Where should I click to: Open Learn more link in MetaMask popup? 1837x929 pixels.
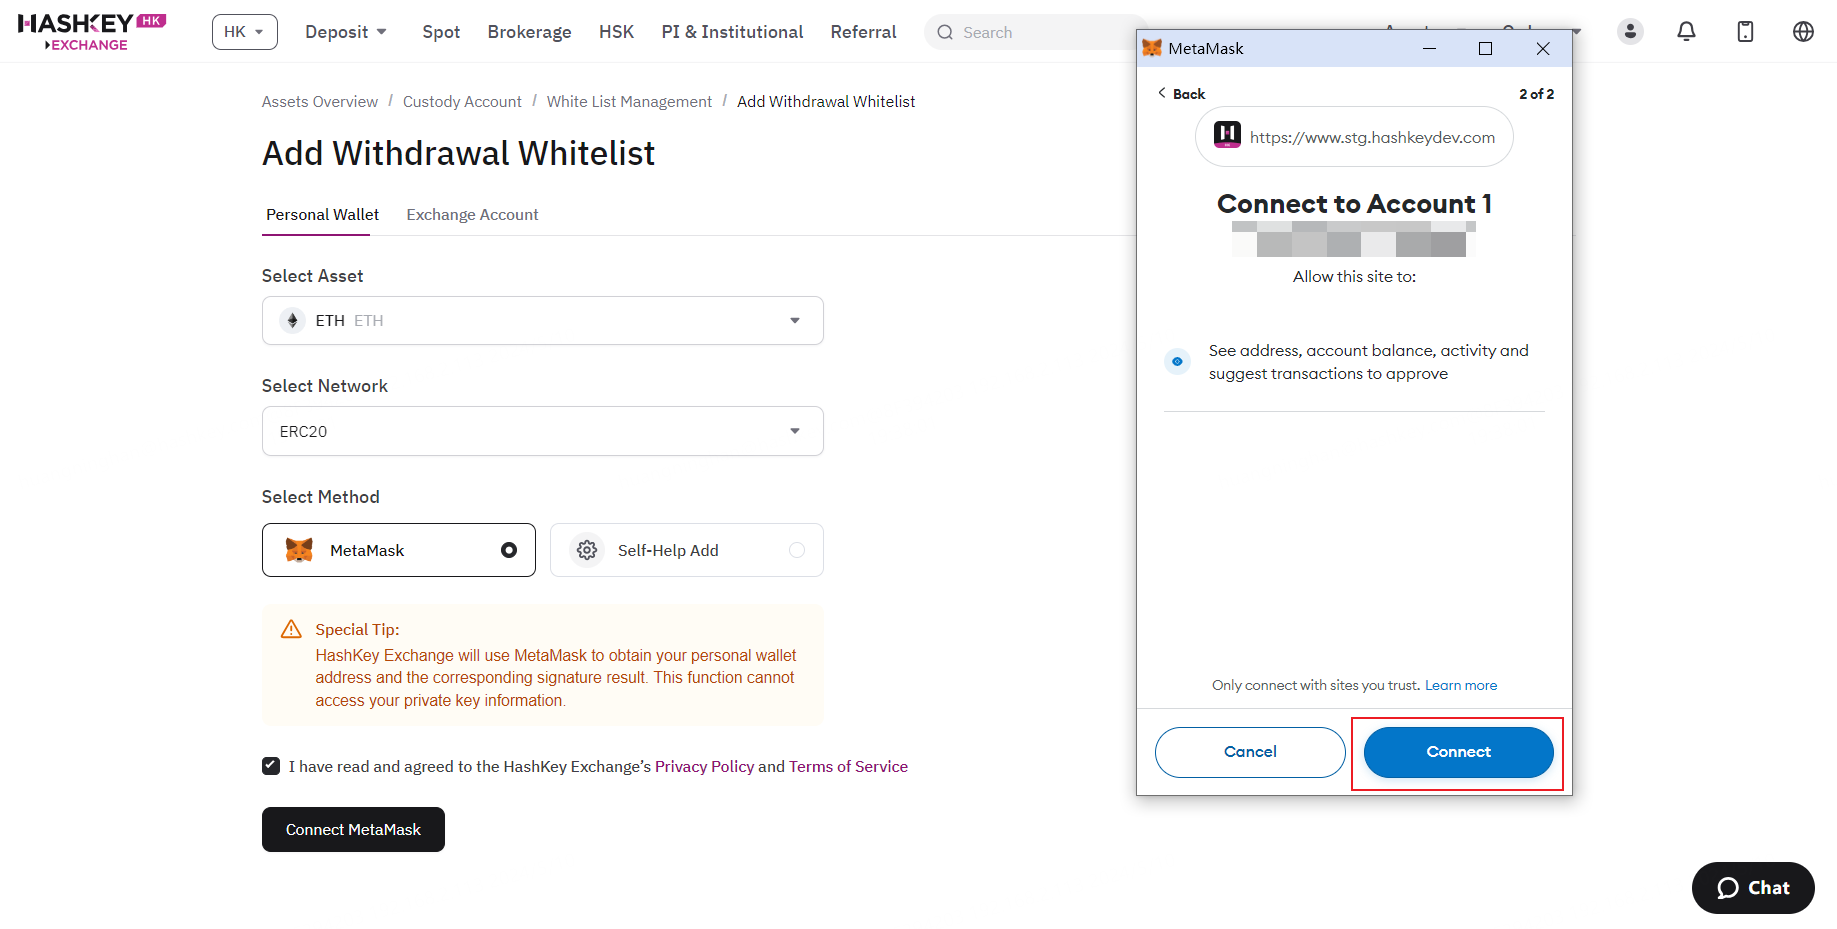point(1461,685)
